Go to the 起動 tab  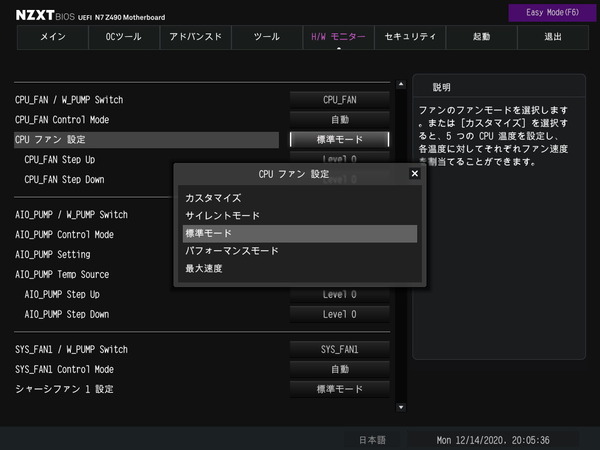tap(481, 37)
